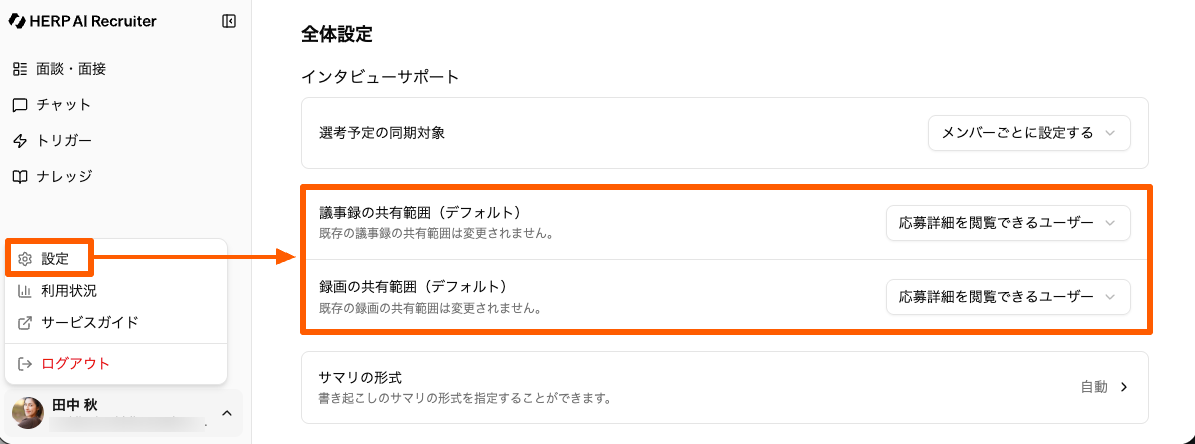Screen dimensions: 1195x444
Task: Open the 議事録の共有範囲 dropdown
Action: [x=1008, y=224]
